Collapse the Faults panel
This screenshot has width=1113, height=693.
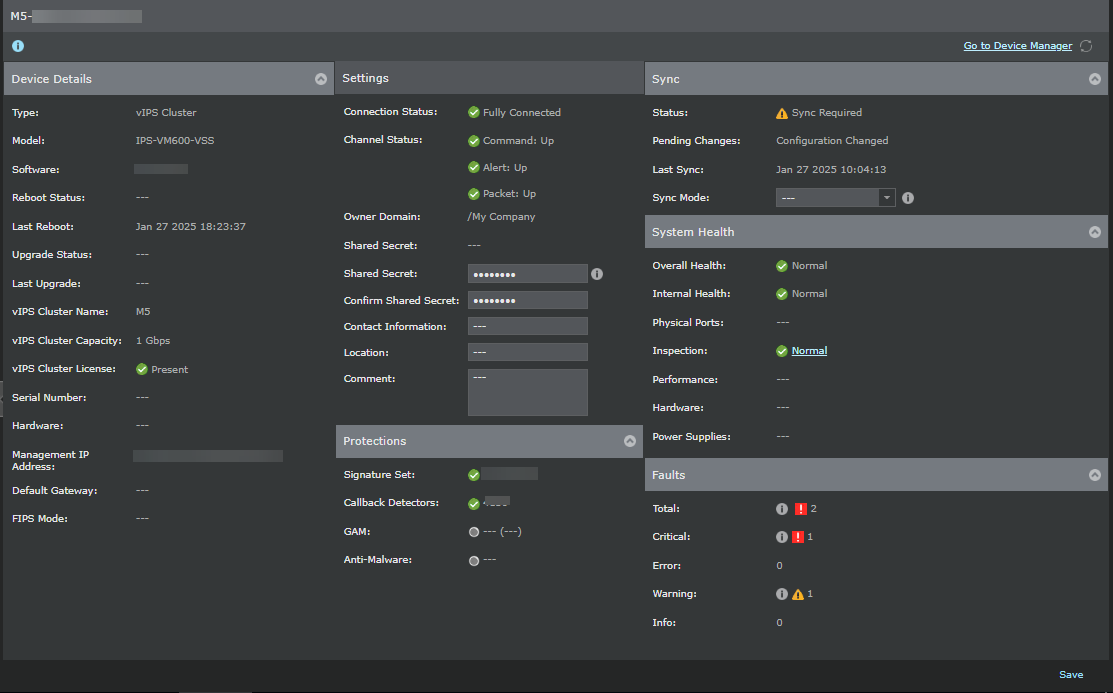pyautogui.click(x=1095, y=475)
